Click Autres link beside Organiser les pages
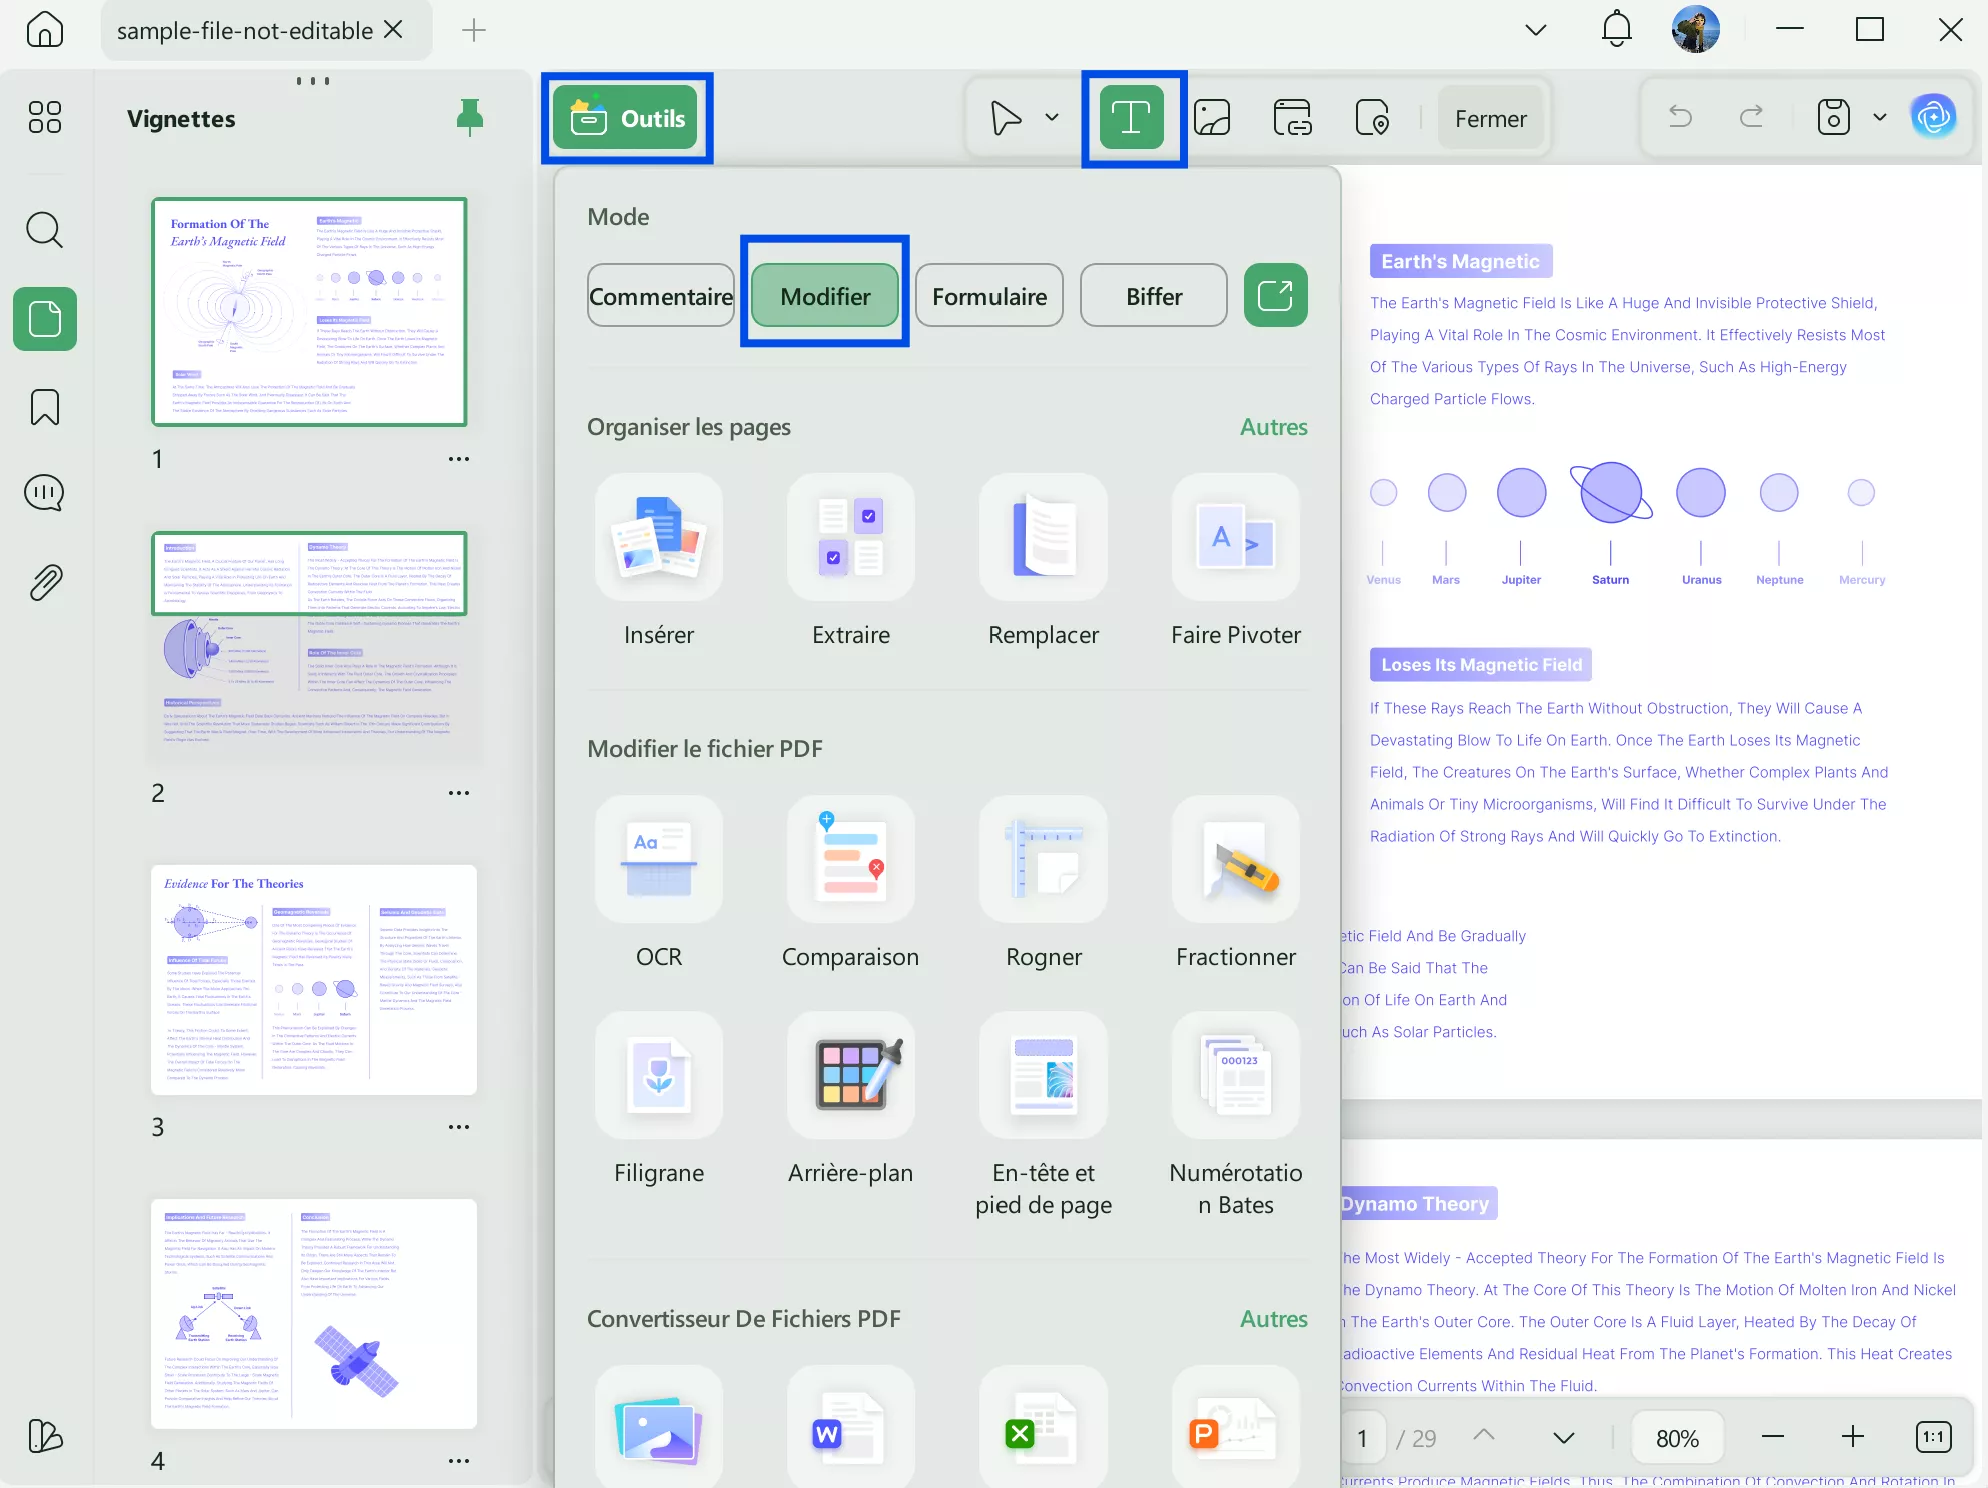This screenshot has width=1988, height=1488. coord(1273,427)
